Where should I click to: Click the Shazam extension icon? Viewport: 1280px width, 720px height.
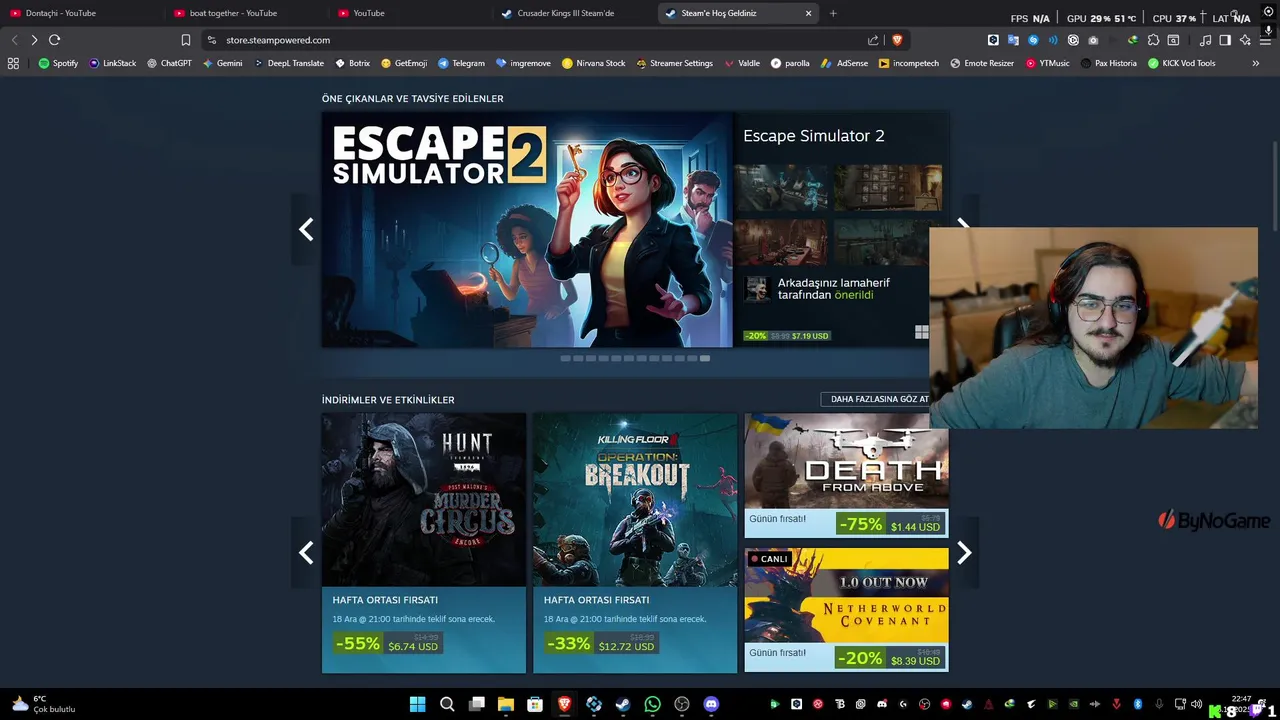coord(1033,40)
